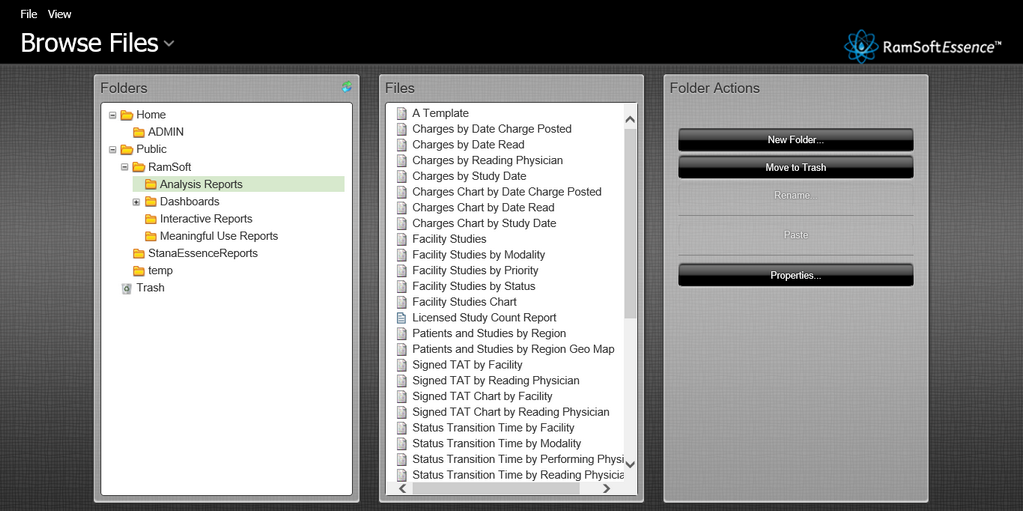Click the temp folder icon
1023x511 pixels.
(x=139, y=271)
